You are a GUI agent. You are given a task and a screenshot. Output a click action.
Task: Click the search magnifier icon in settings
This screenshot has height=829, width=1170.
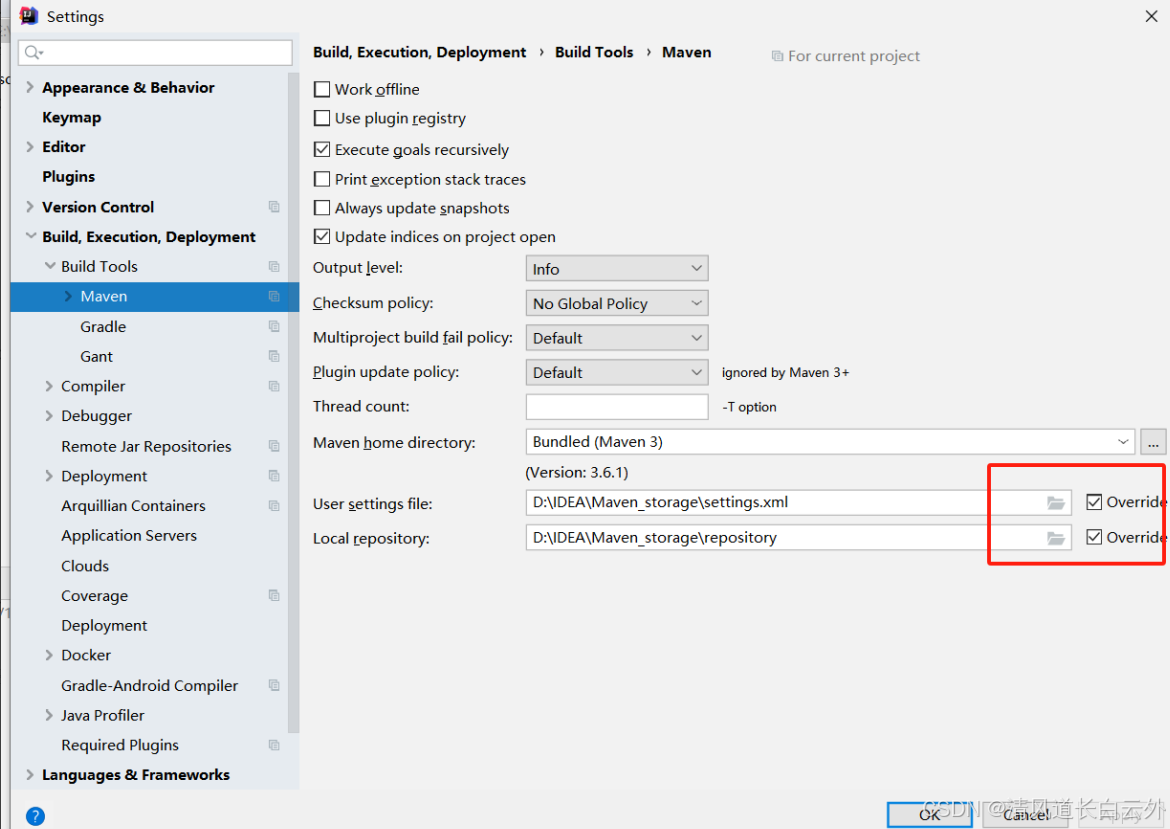pyautogui.click(x=34, y=52)
